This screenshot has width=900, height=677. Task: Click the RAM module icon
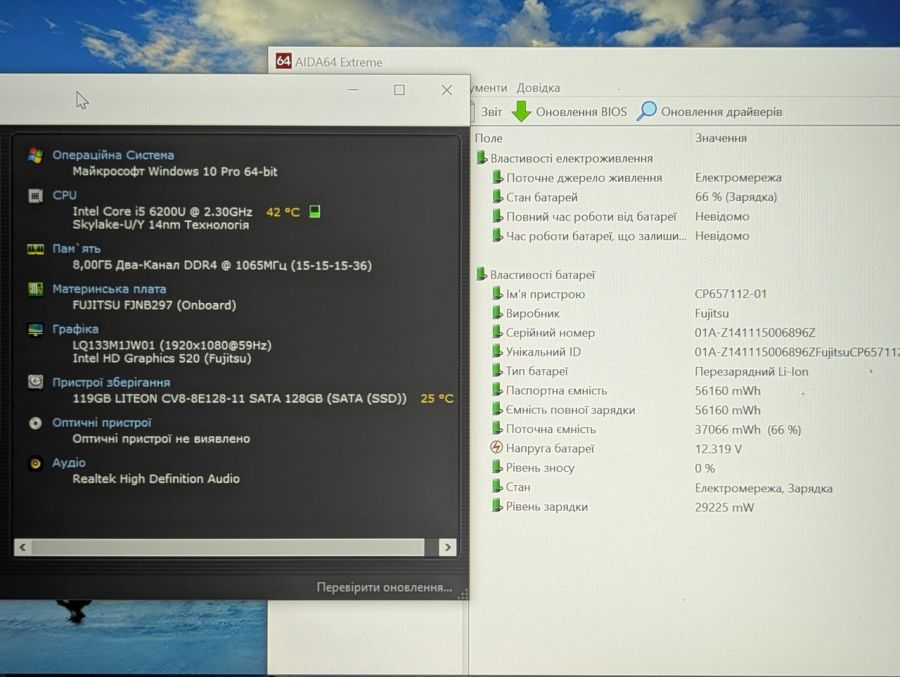coord(35,249)
